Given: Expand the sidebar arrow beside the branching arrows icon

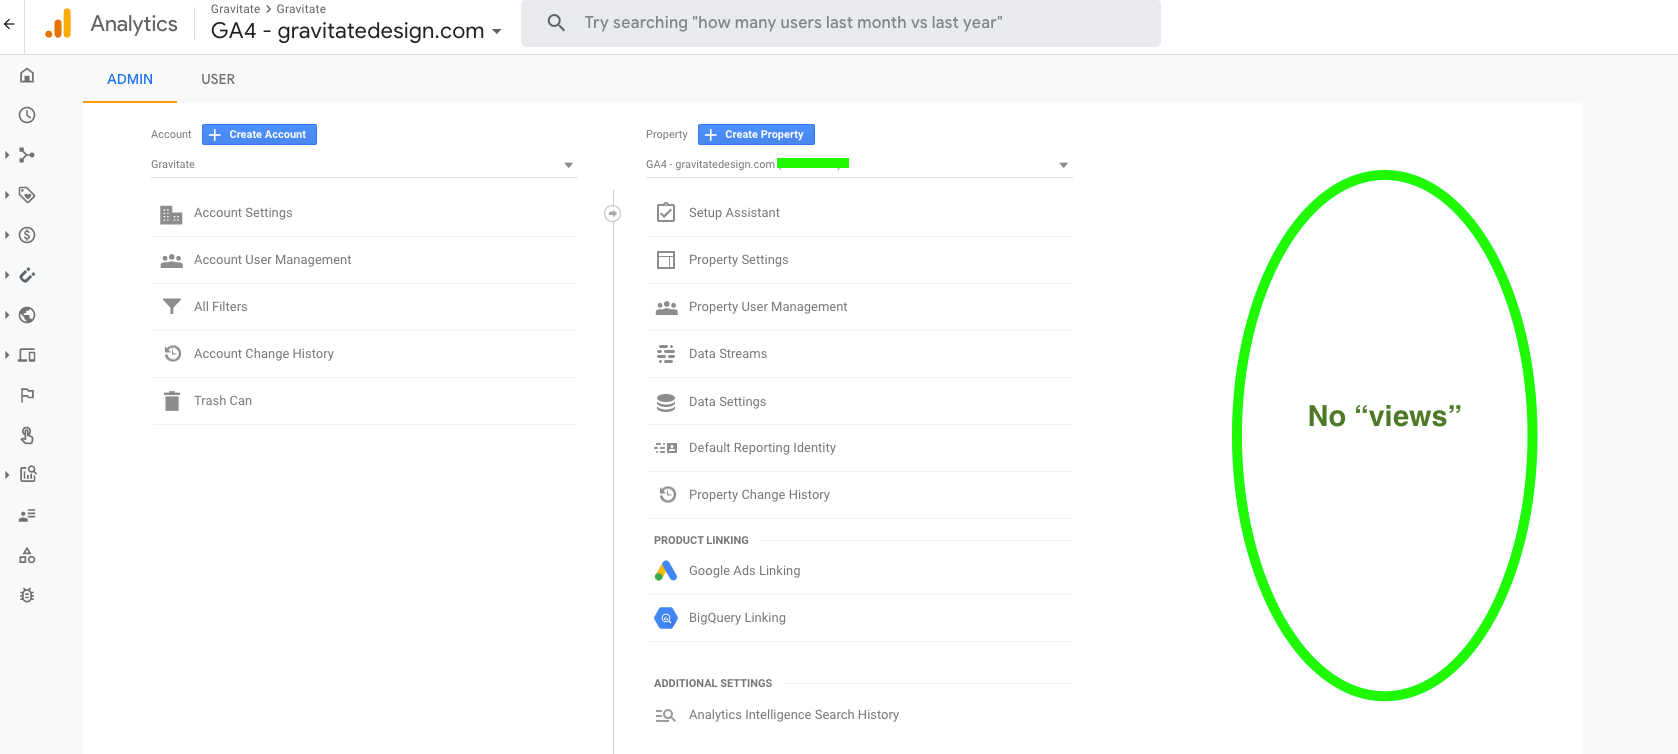Looking at the screenshot, I should click(x=7, y=155).
